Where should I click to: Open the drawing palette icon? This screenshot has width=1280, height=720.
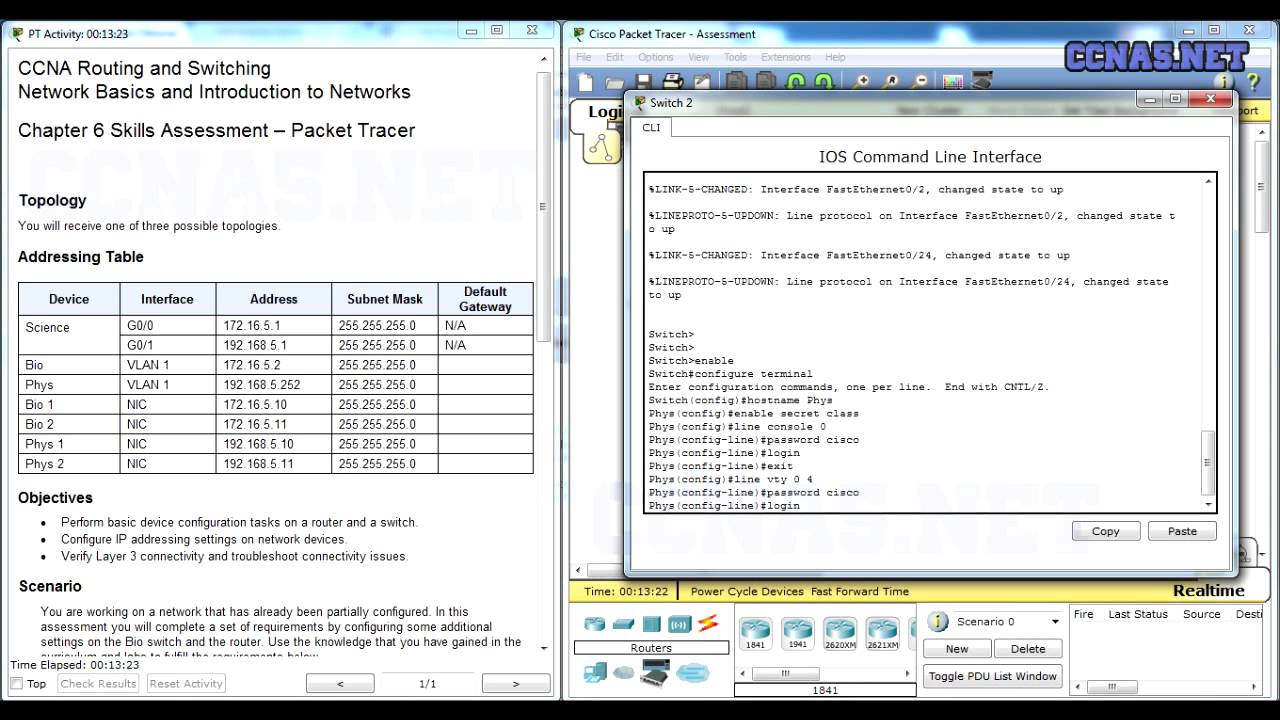pyautogui.click(x=953, y=82)
